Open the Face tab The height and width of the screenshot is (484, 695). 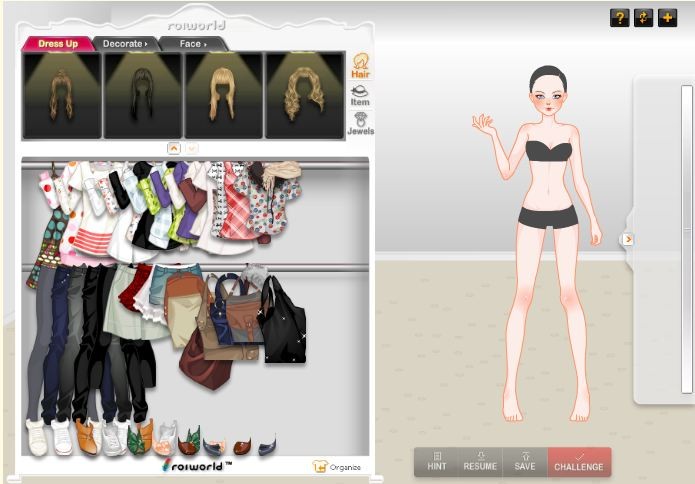(x=192, y=44)
